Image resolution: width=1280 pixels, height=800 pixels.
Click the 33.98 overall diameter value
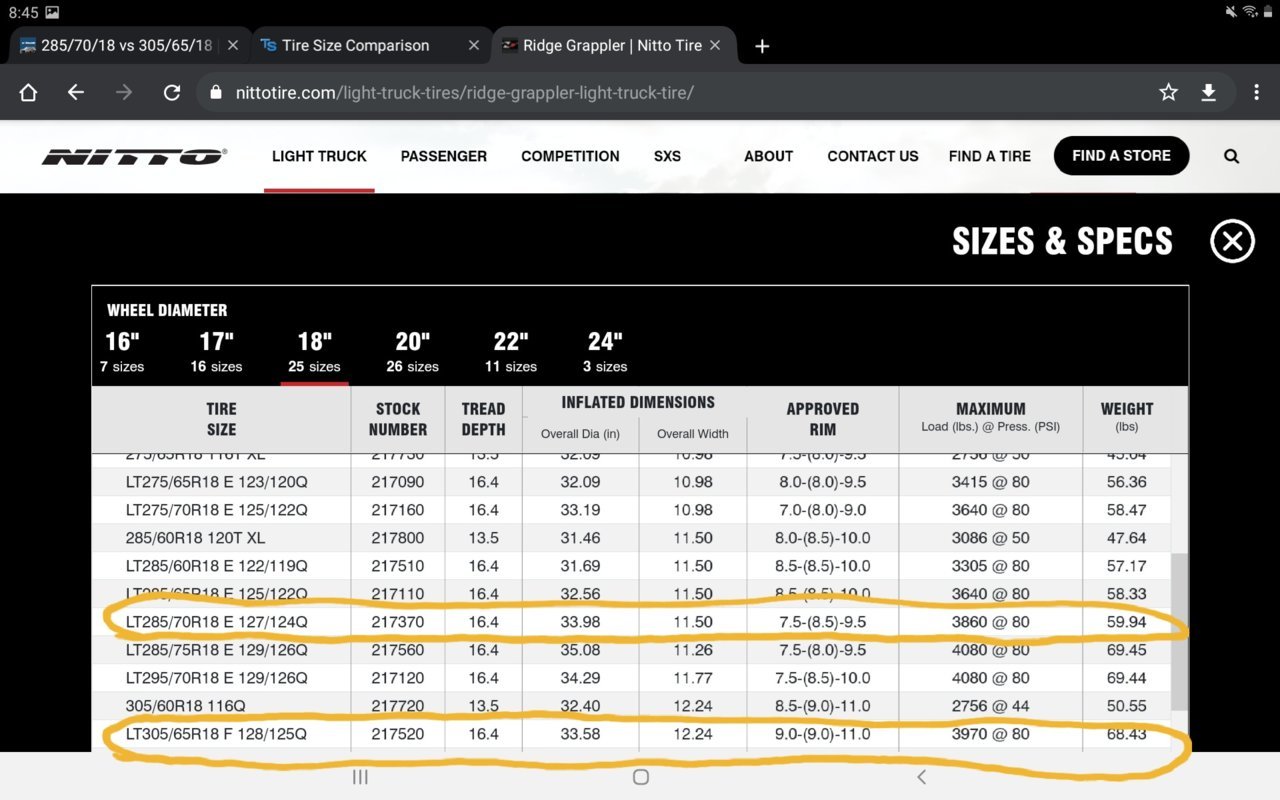tap(580, 622)
